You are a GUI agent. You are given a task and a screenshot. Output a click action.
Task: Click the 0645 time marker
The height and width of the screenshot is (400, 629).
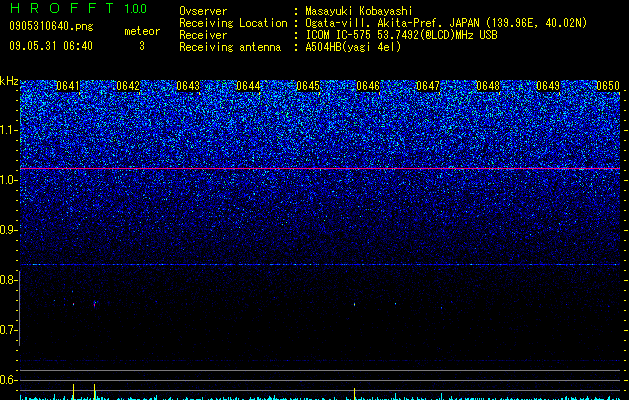coord(308,86)
